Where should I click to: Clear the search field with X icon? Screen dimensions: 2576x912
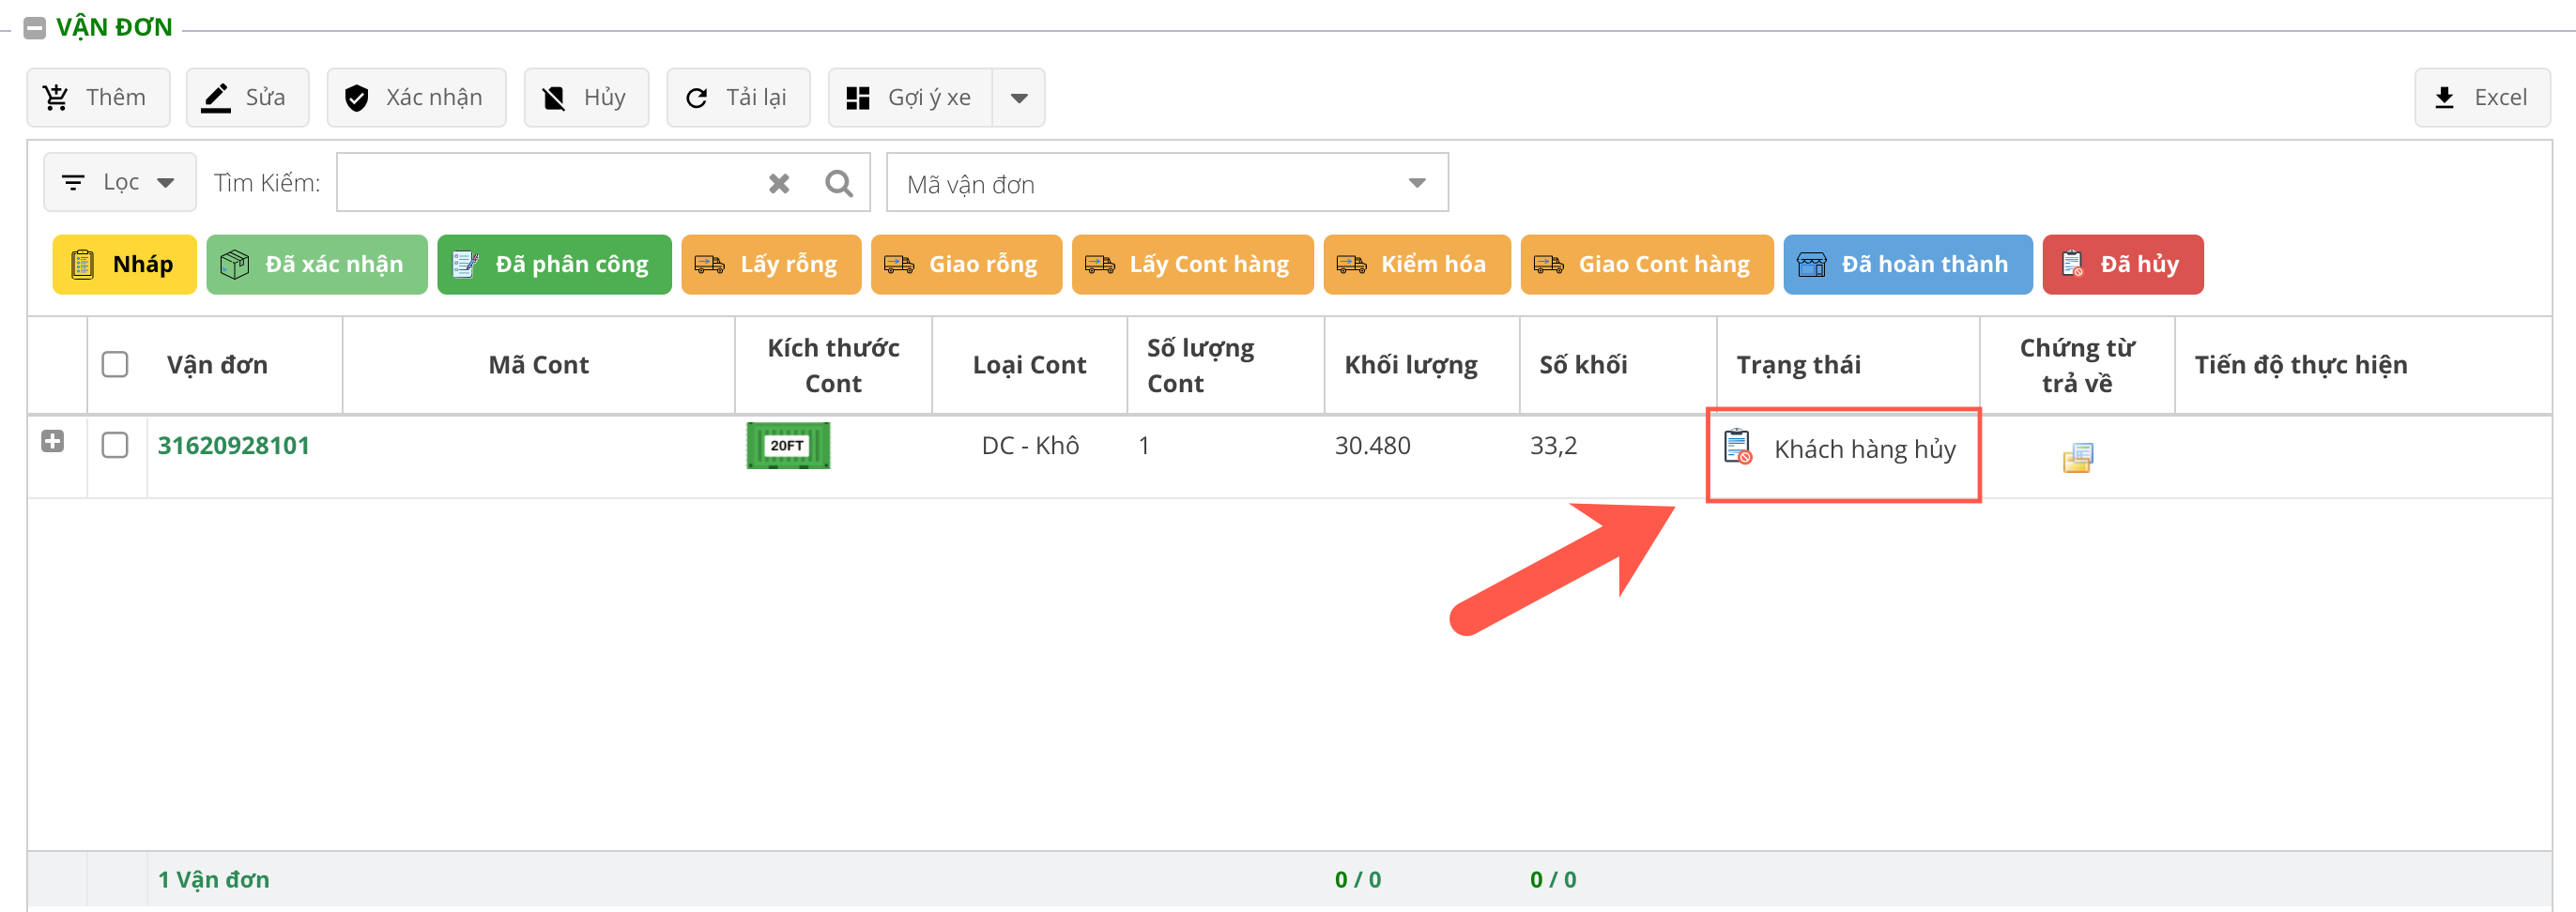point(778,183)
